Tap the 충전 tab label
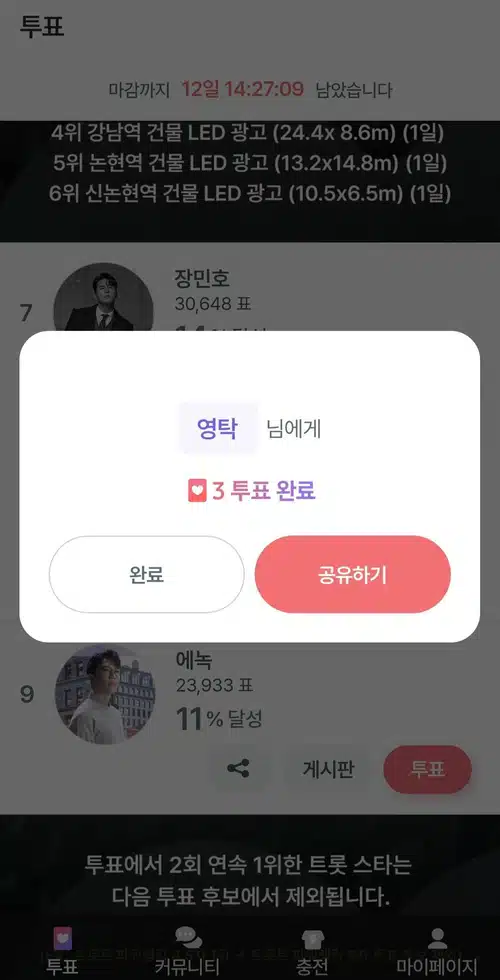The height and width of the screenshot is (980, 500). pyautogui.click(x=312, y=967)
